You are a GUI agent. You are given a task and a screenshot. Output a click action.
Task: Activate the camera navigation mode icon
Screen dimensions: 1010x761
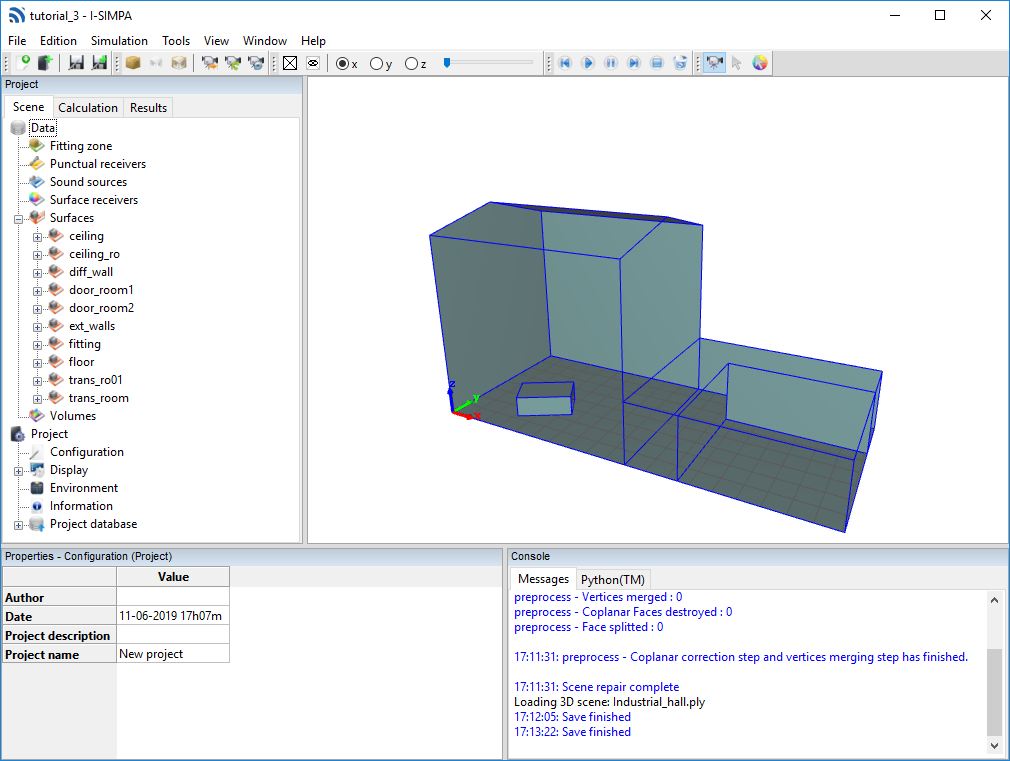(x=714, y=63)
